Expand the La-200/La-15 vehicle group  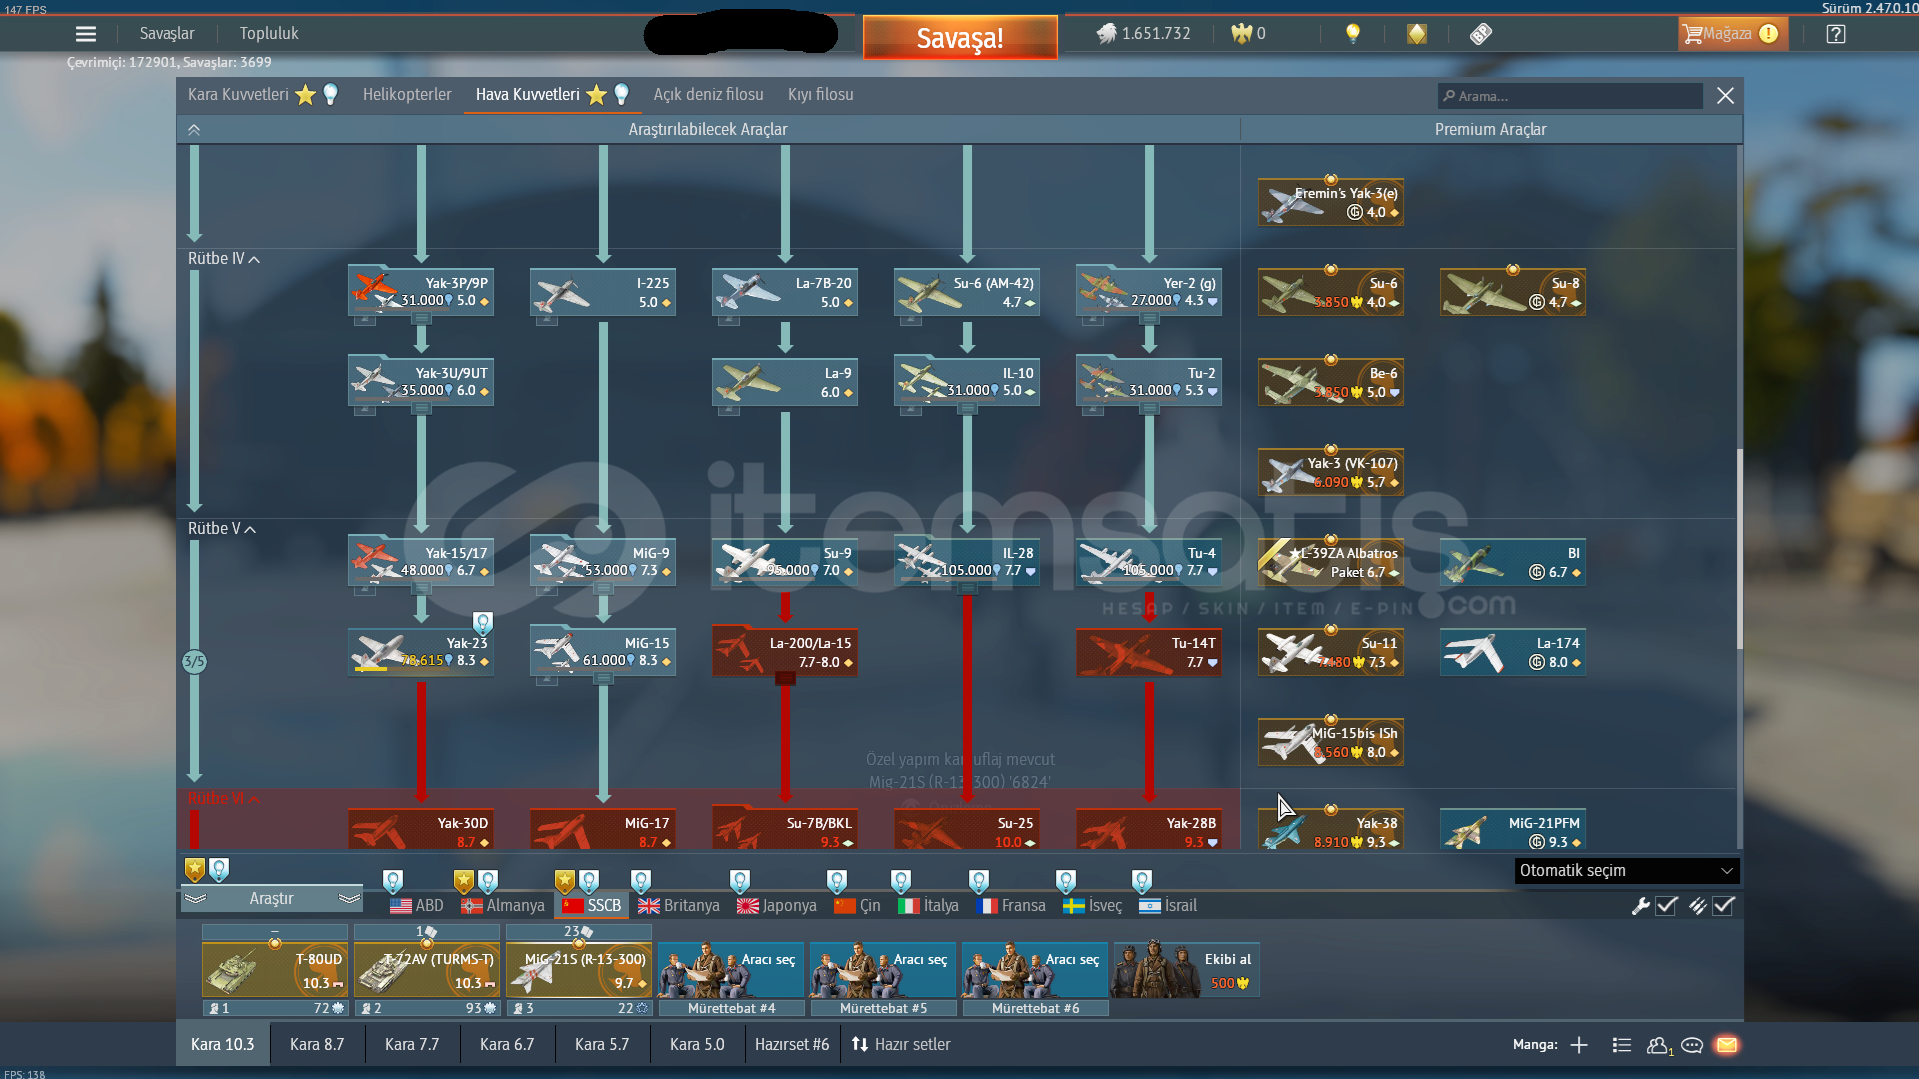[x=785, y=679]
